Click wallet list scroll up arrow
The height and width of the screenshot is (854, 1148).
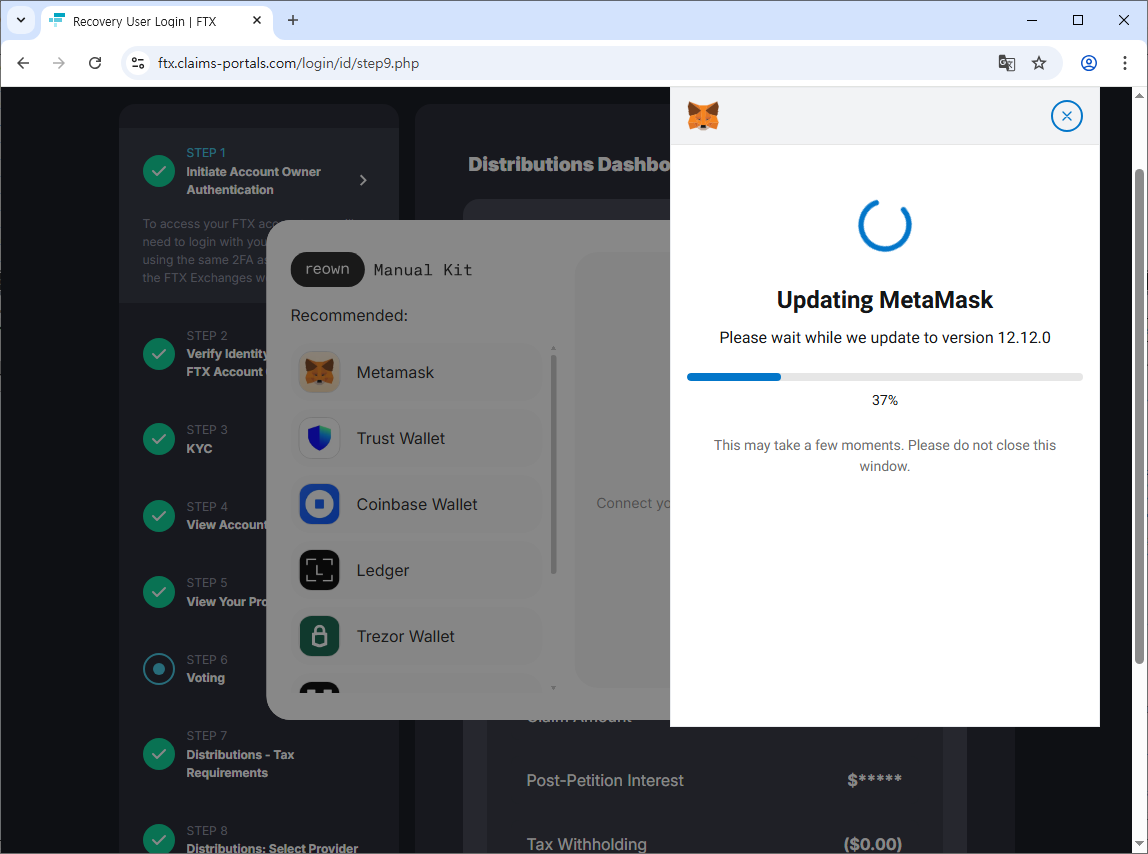point(554,349)
